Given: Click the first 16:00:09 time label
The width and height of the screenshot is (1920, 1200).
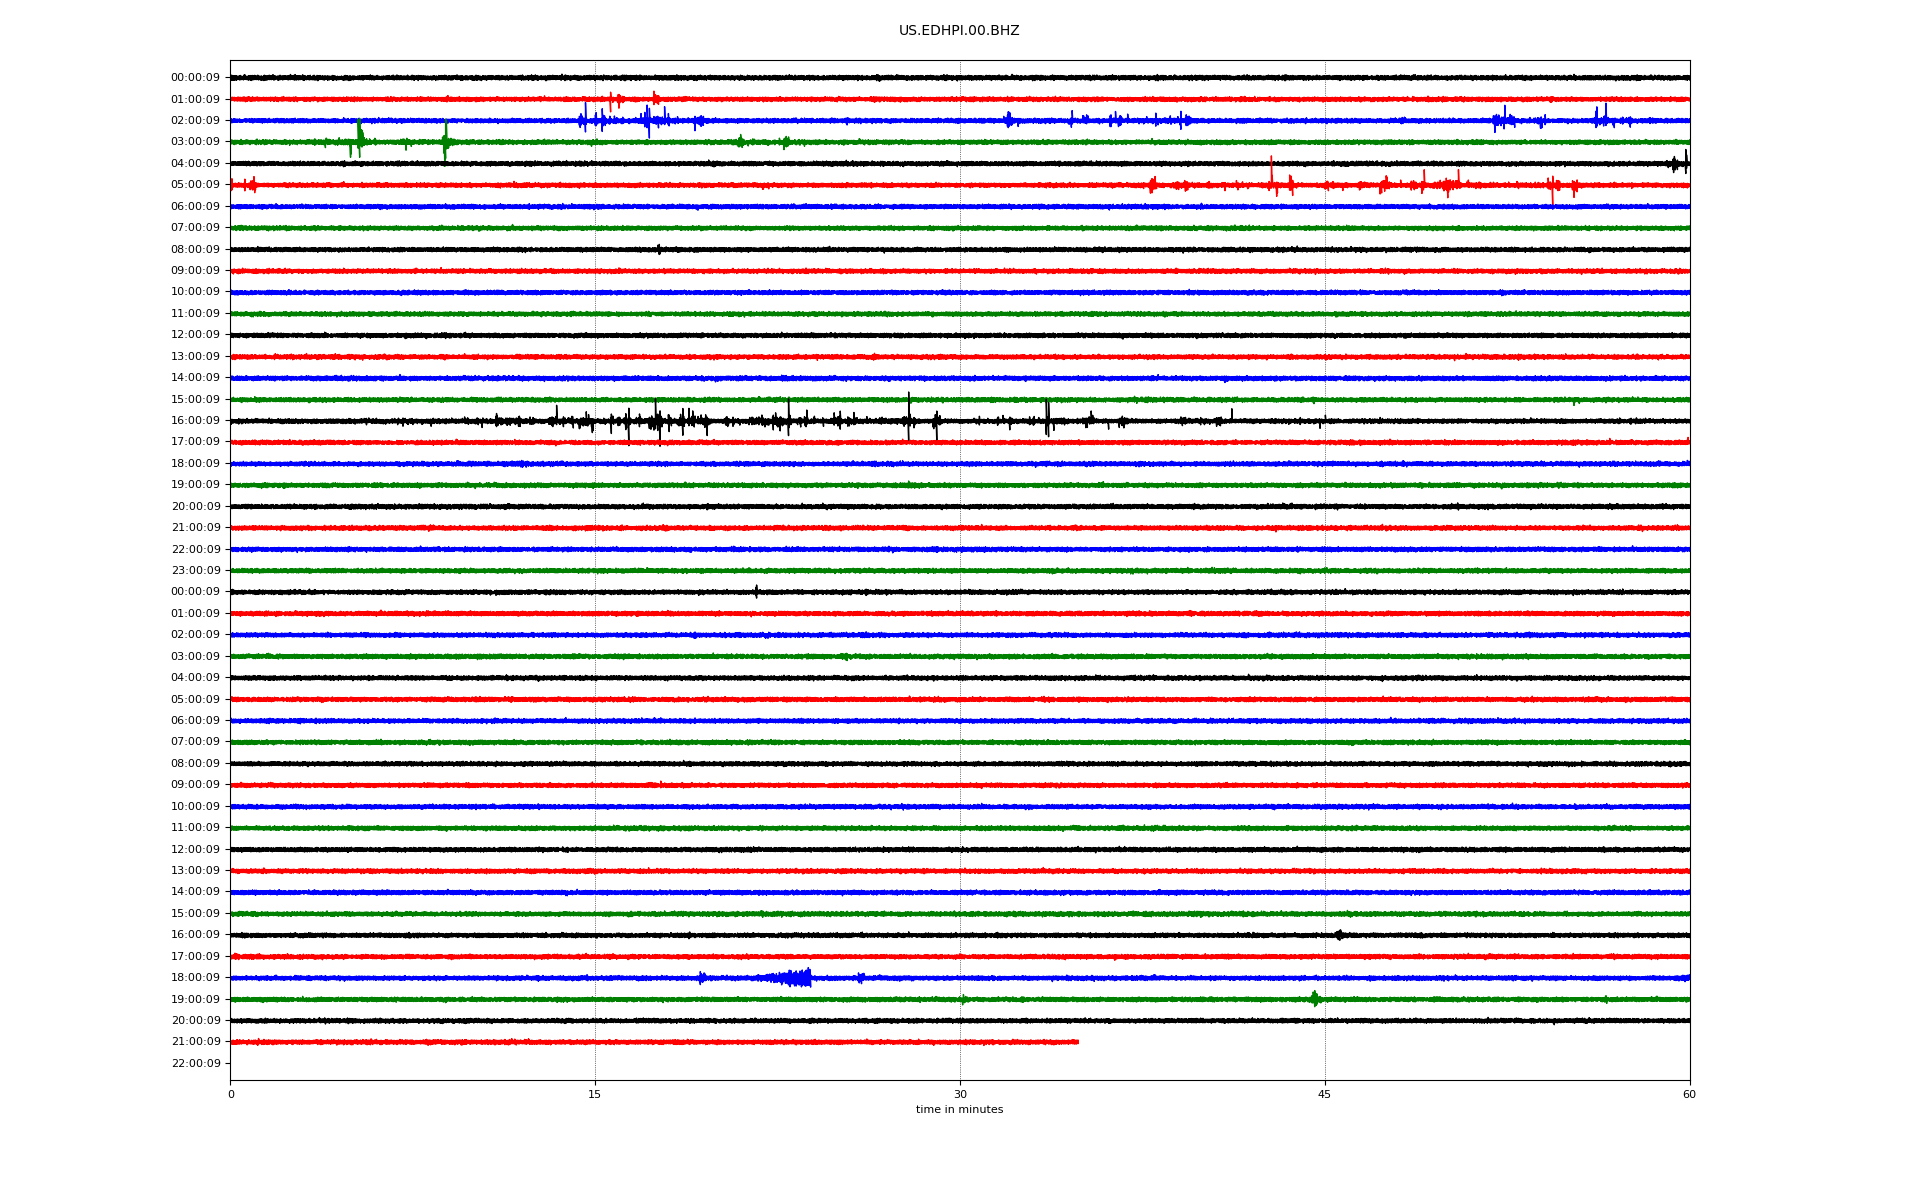Looking at the screenshot, I should tap(195, 421).
